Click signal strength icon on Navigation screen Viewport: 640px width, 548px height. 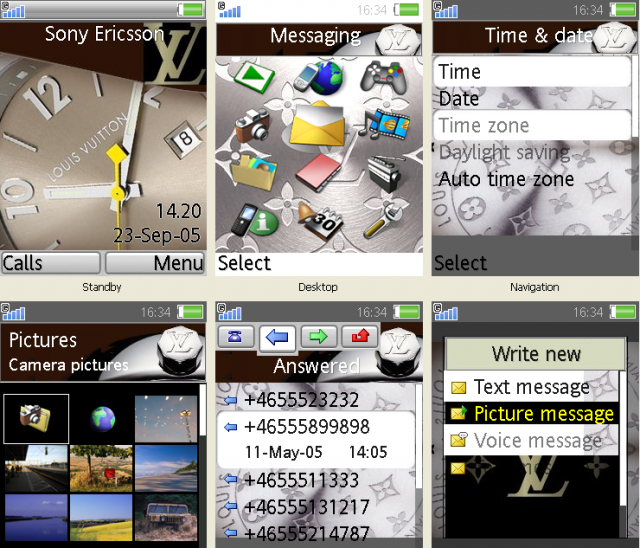click(446, 10)
